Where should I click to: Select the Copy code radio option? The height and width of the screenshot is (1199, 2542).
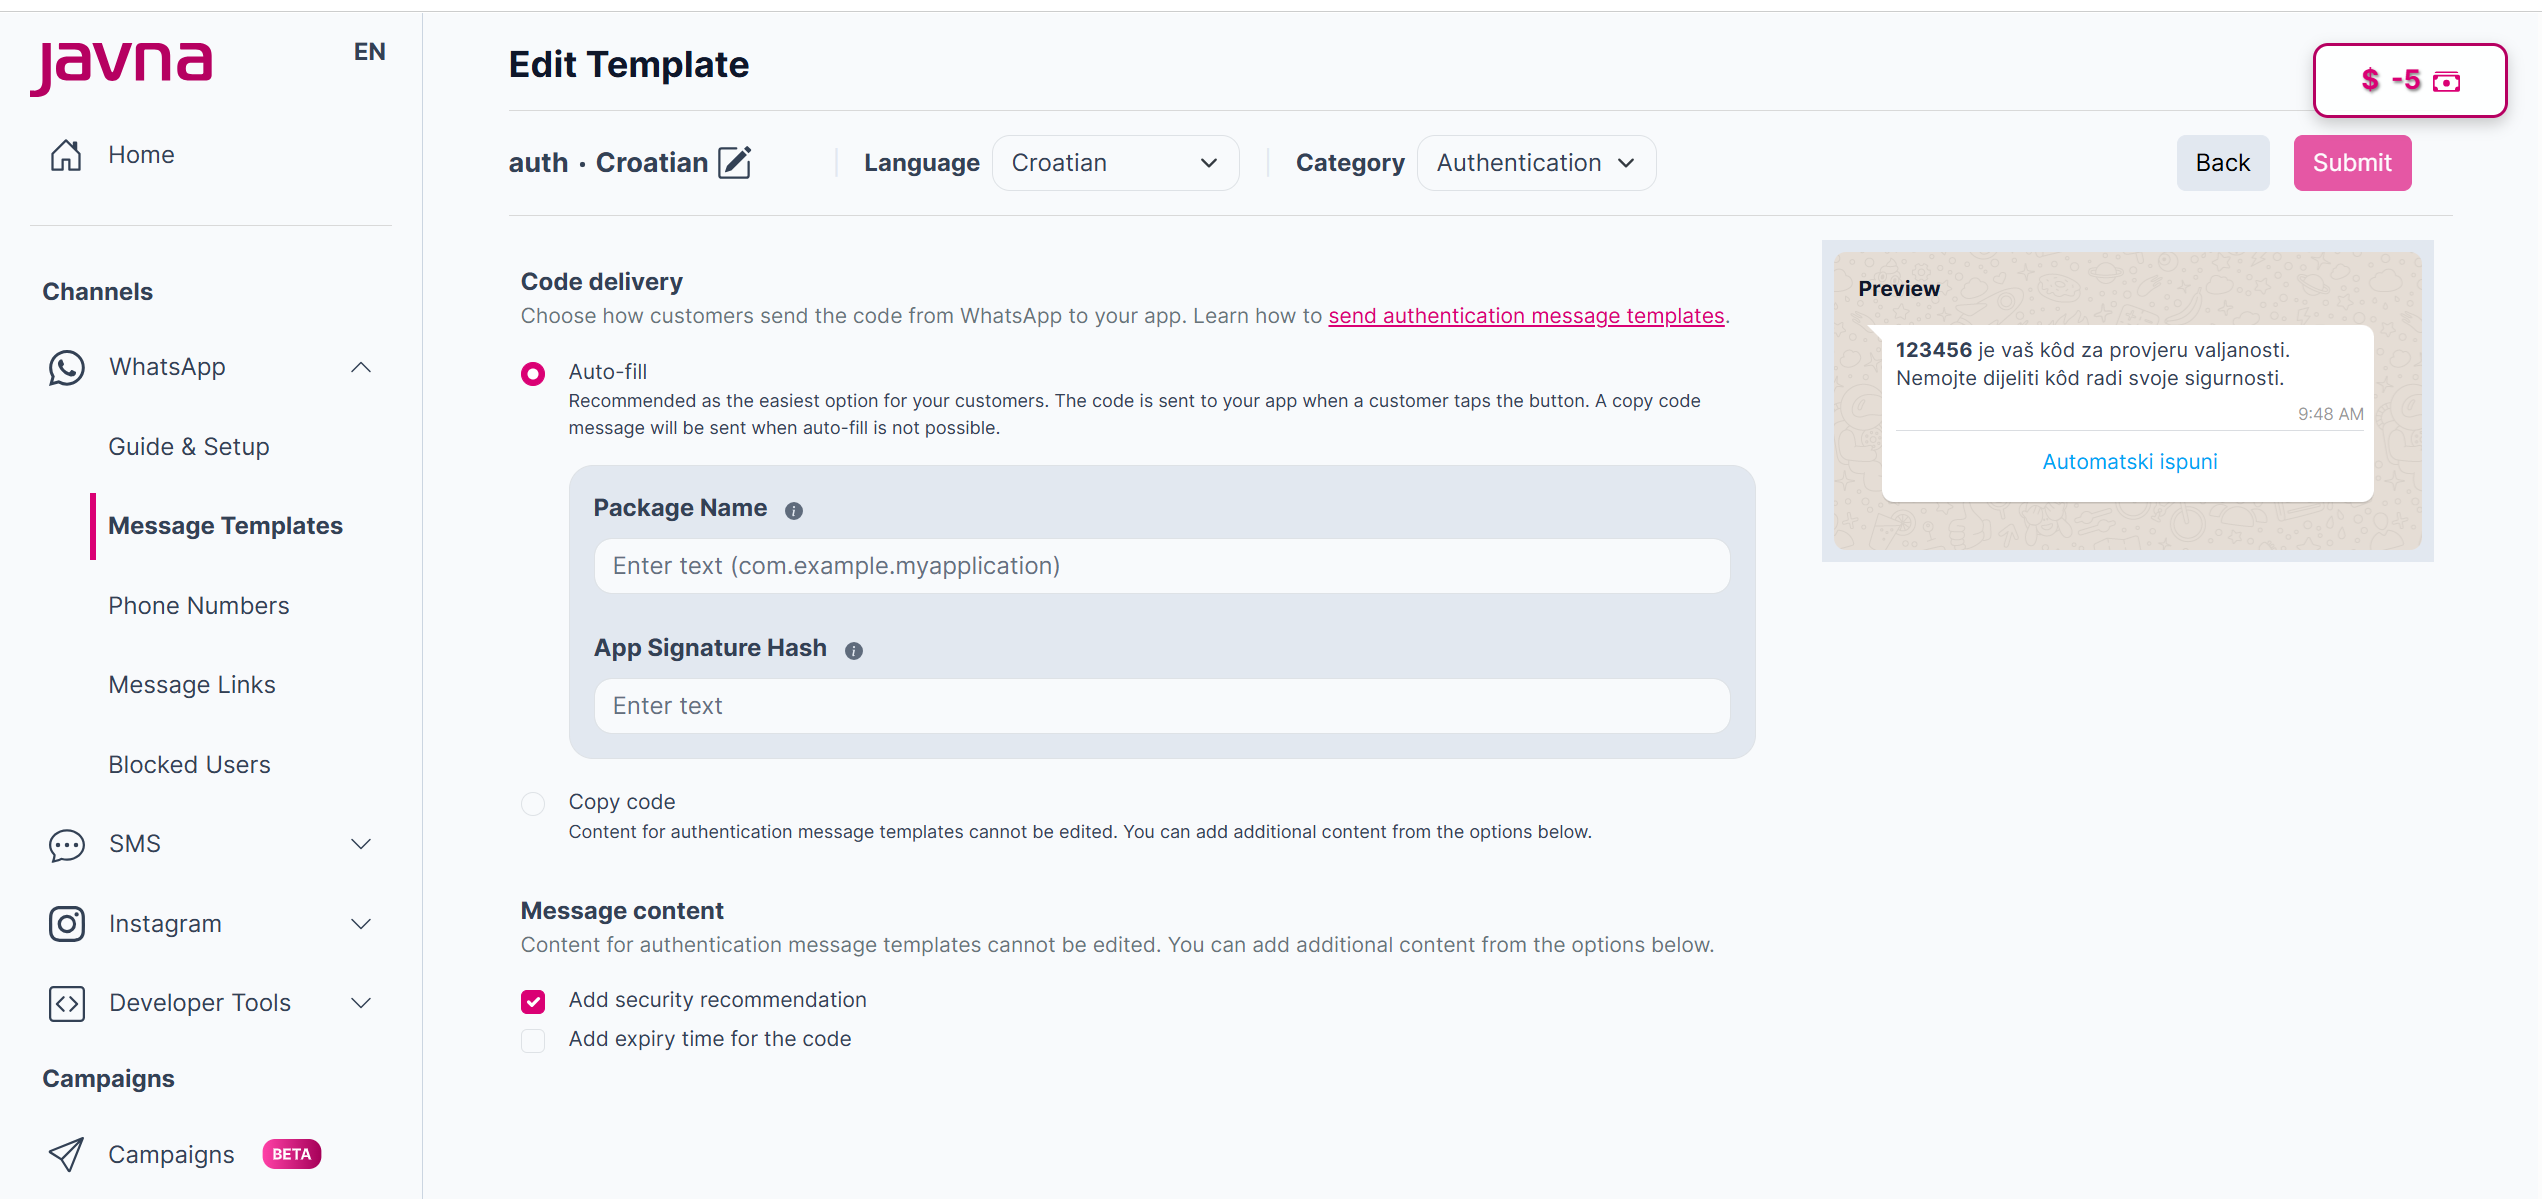tap(533, 804)
